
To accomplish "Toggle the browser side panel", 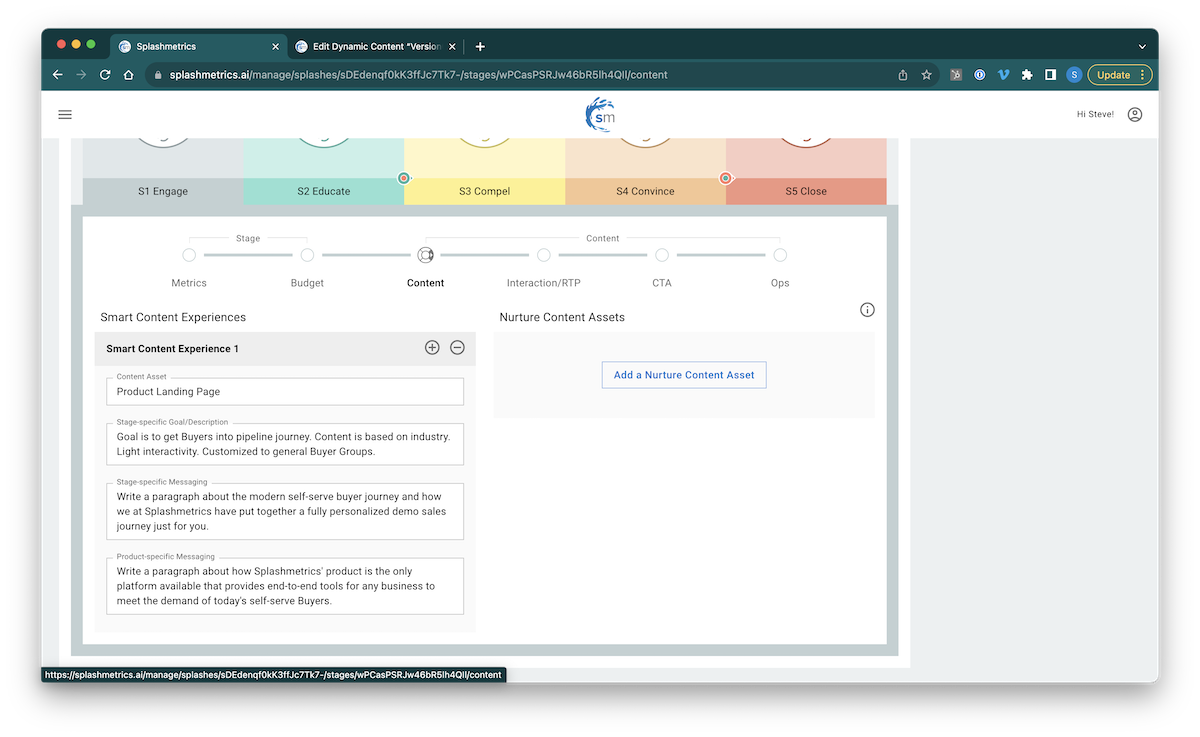I will pyautogui.click(x=1050, y=75).
